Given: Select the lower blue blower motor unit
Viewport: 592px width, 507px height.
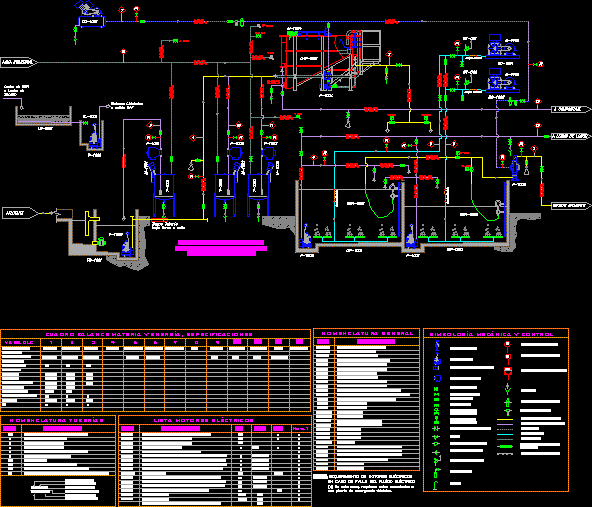Looking at the screenshot, I should pyautogui.click(x=502, y=80).
